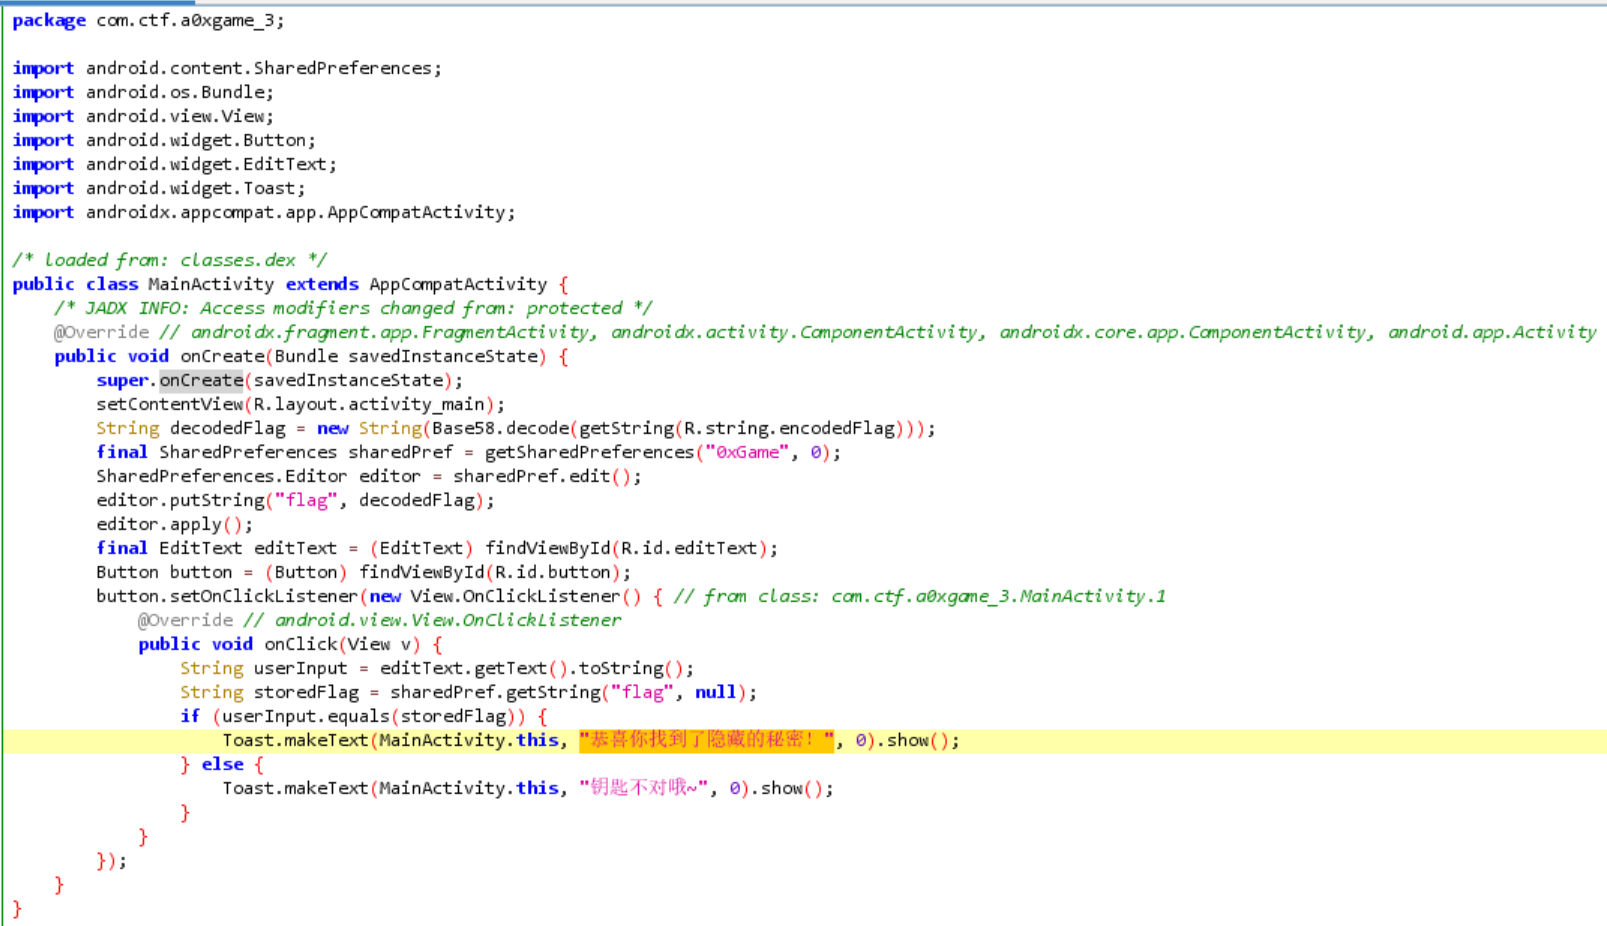Click the editor.apply() statement

[174, 524]
